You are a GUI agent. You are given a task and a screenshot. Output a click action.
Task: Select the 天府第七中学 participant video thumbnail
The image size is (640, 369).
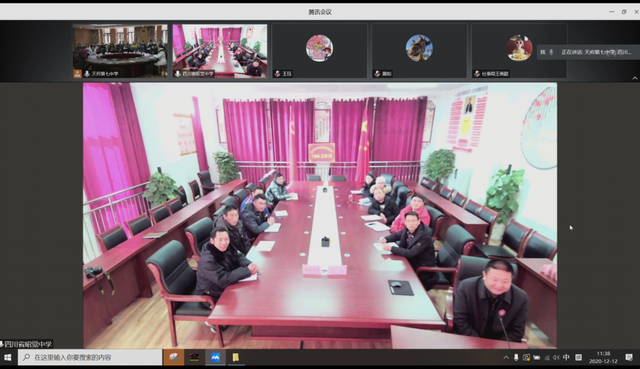pyautogui.click(x=120, y=51)
